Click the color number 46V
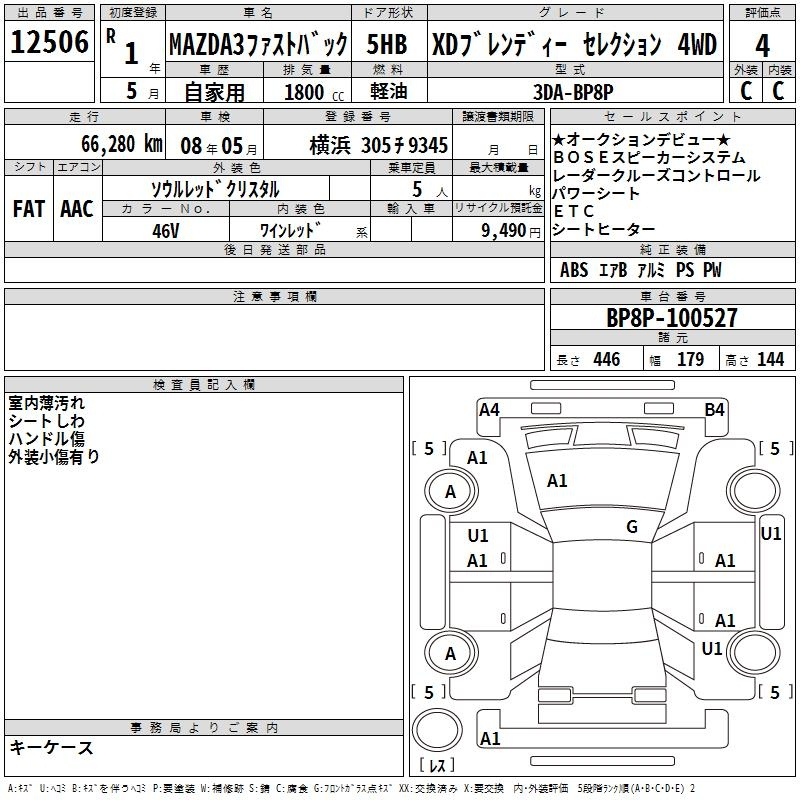The height and width of the screenshot is (800, 800). pyautogui.click(x=166, y=231)
